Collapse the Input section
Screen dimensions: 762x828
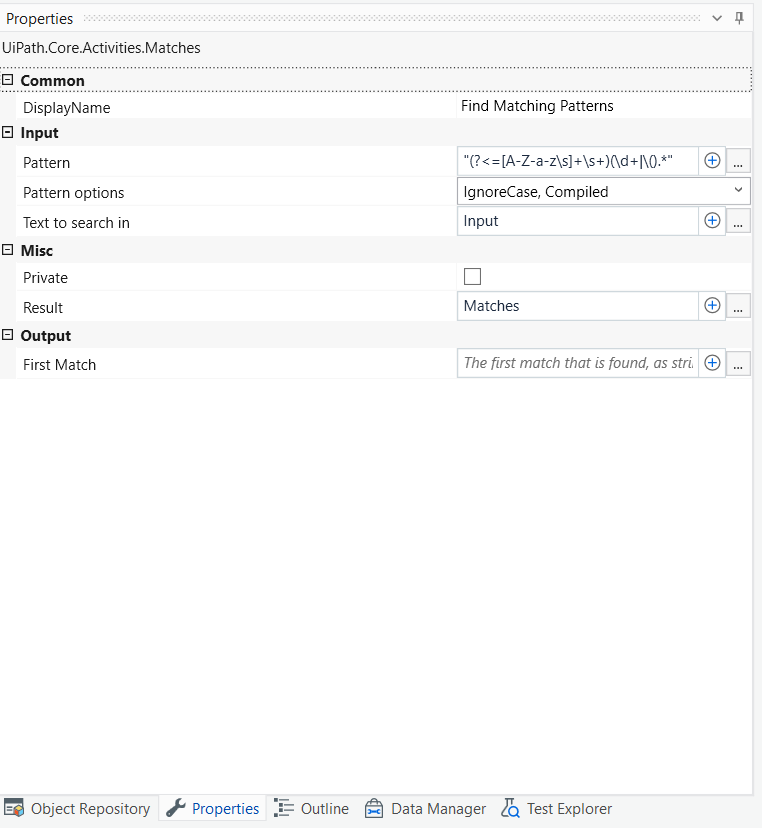[x=7, y=132]
